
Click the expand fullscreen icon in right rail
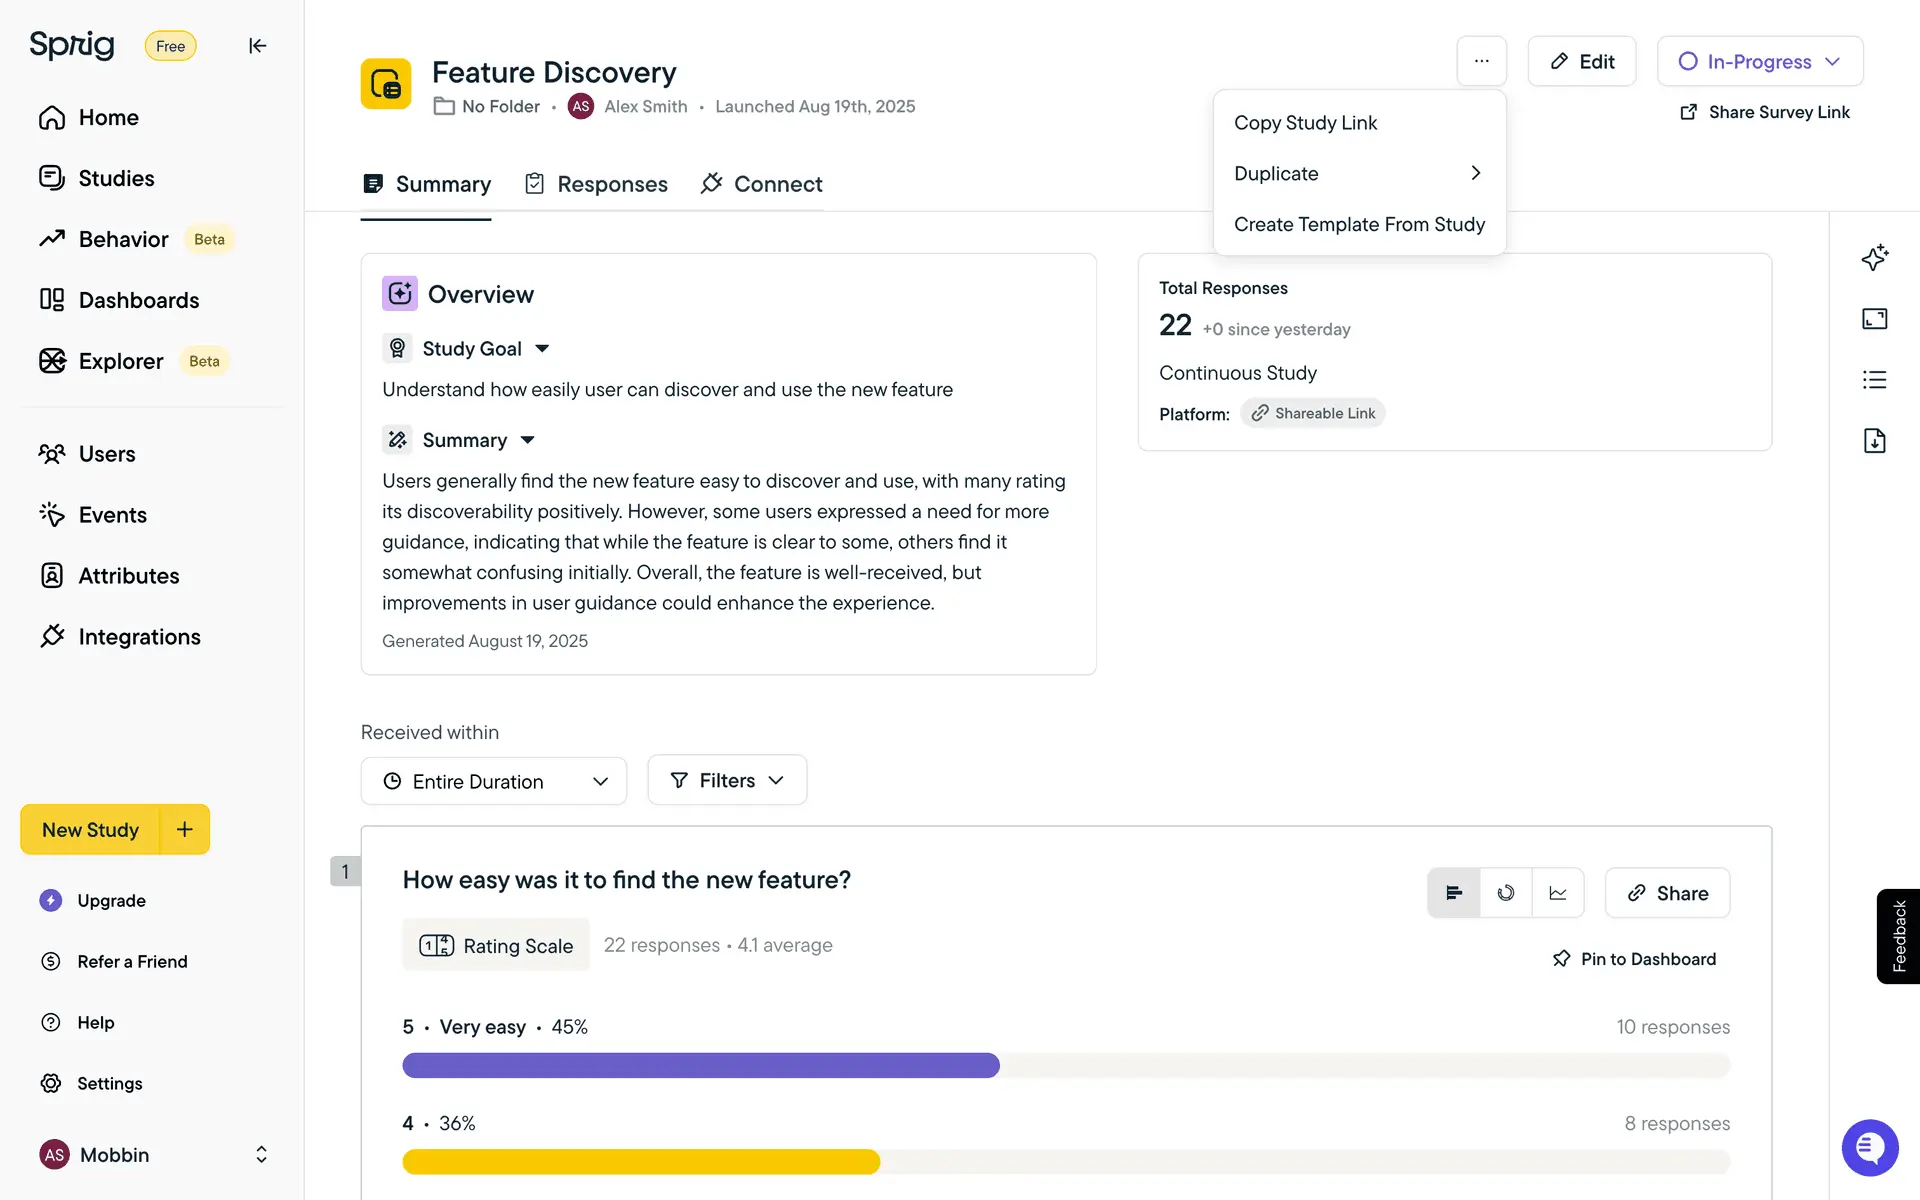click(1874, 319)
